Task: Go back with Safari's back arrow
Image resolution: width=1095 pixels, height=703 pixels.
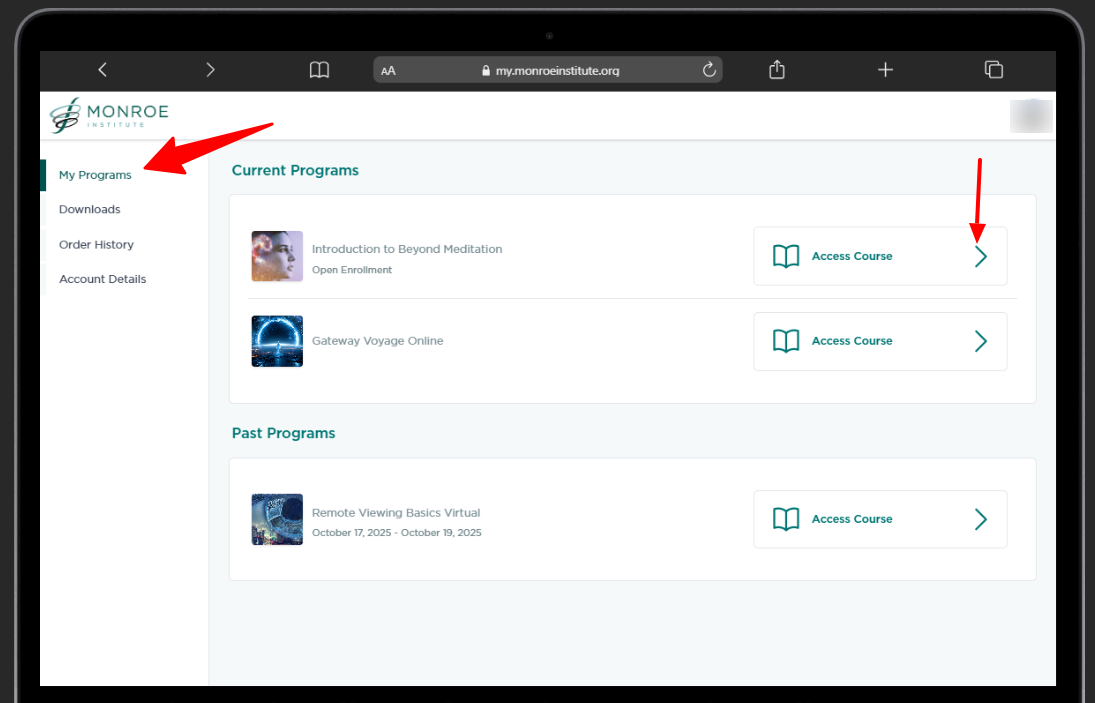Action: (x=103, y=70)
